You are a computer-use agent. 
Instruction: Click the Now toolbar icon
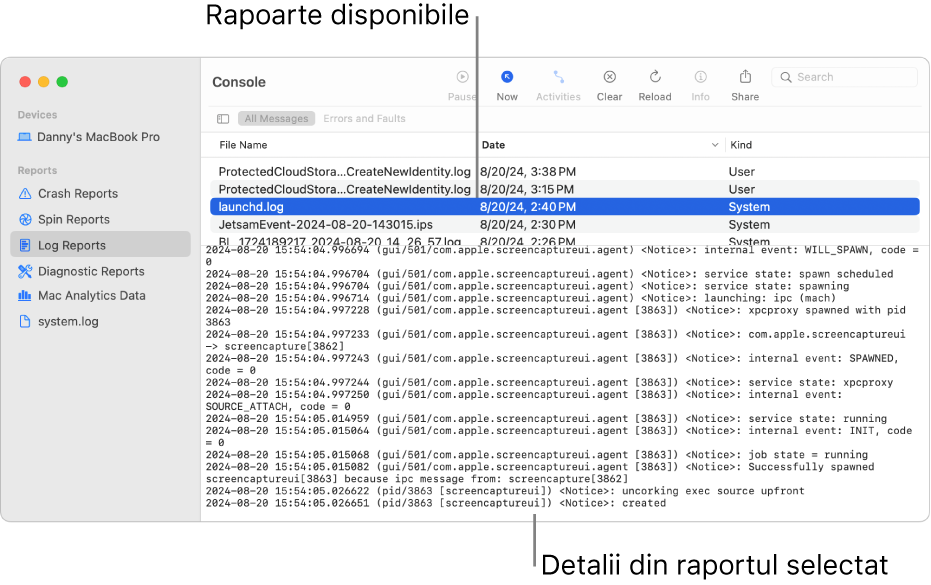(x=507, y=77)
